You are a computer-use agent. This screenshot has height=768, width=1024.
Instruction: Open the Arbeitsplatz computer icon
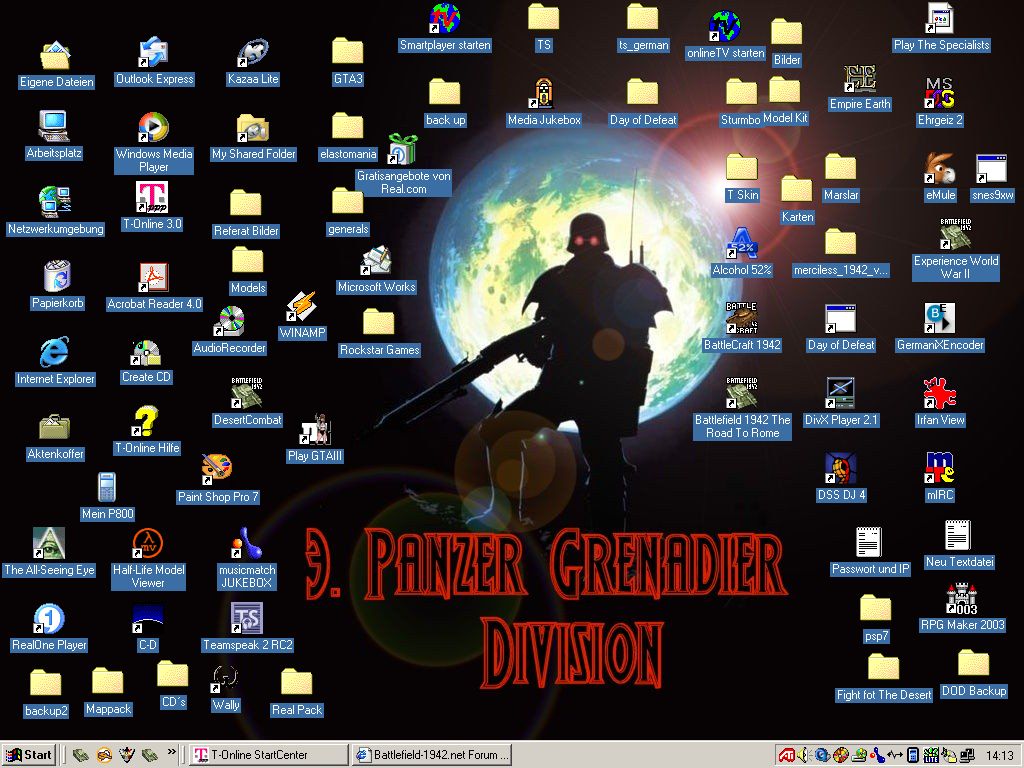(x=54, y=127)
